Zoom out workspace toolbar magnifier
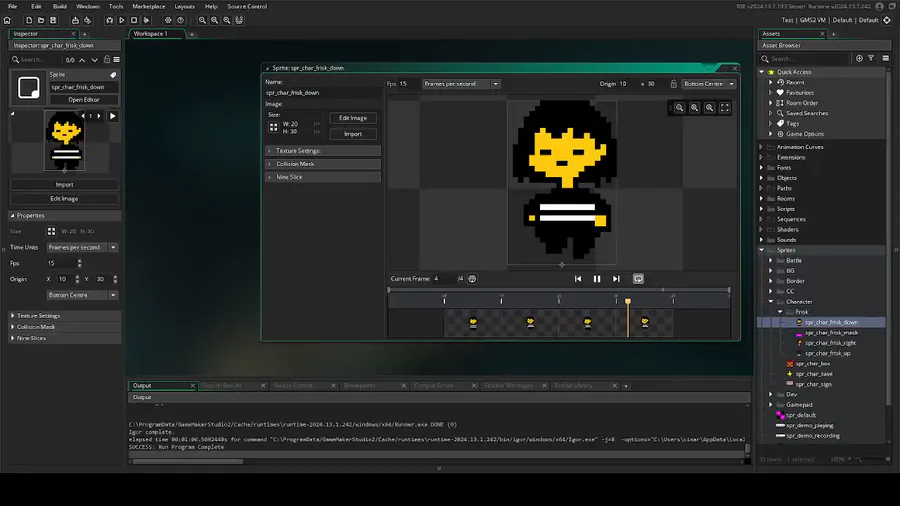 202,20
